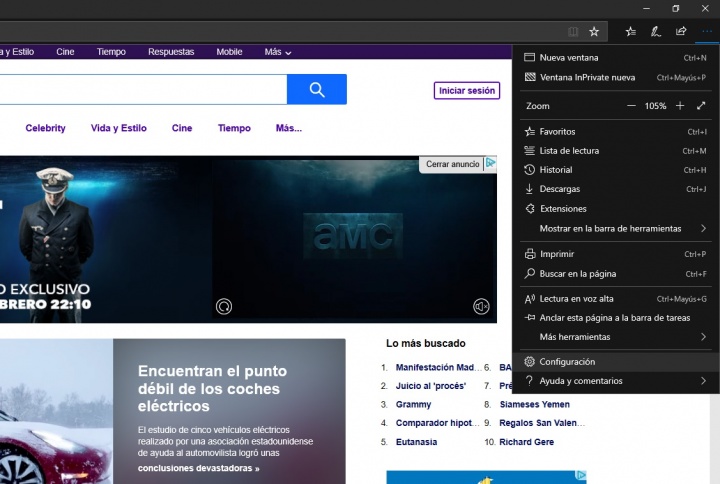
Task: Open Historial
Action: (x=615, y=170)
